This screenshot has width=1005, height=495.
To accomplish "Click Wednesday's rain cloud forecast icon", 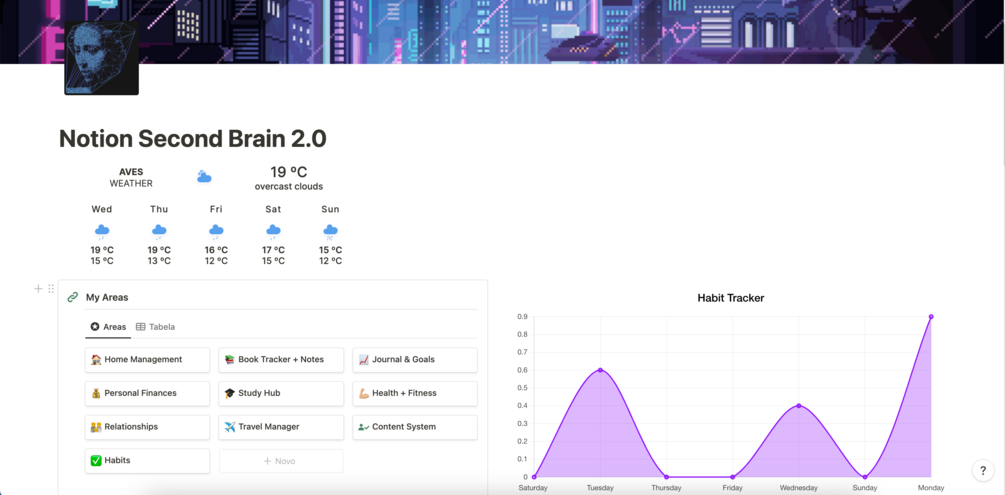I will click(102, 231).
